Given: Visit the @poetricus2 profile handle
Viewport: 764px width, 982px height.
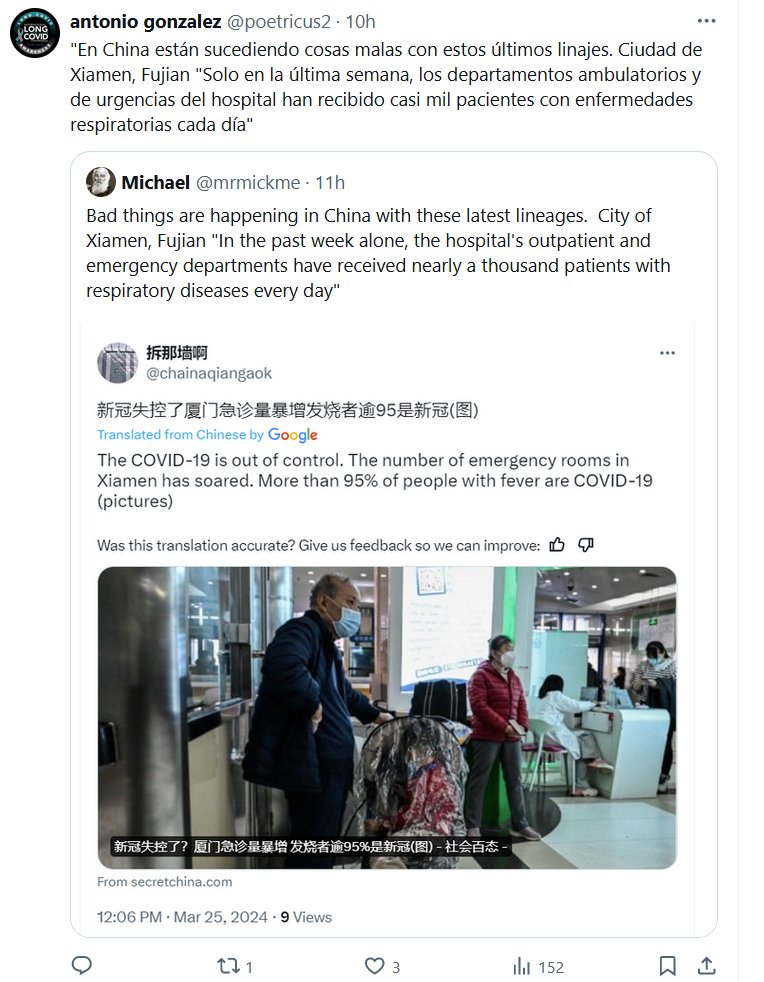Looking at the screenshot, I should click(278, 22).
